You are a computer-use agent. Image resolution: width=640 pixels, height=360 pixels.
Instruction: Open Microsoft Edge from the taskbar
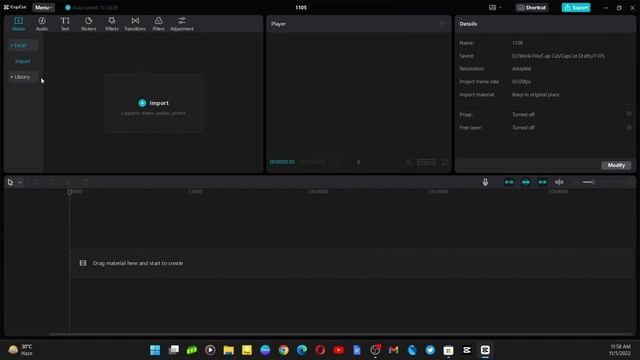tap(302, 350)
